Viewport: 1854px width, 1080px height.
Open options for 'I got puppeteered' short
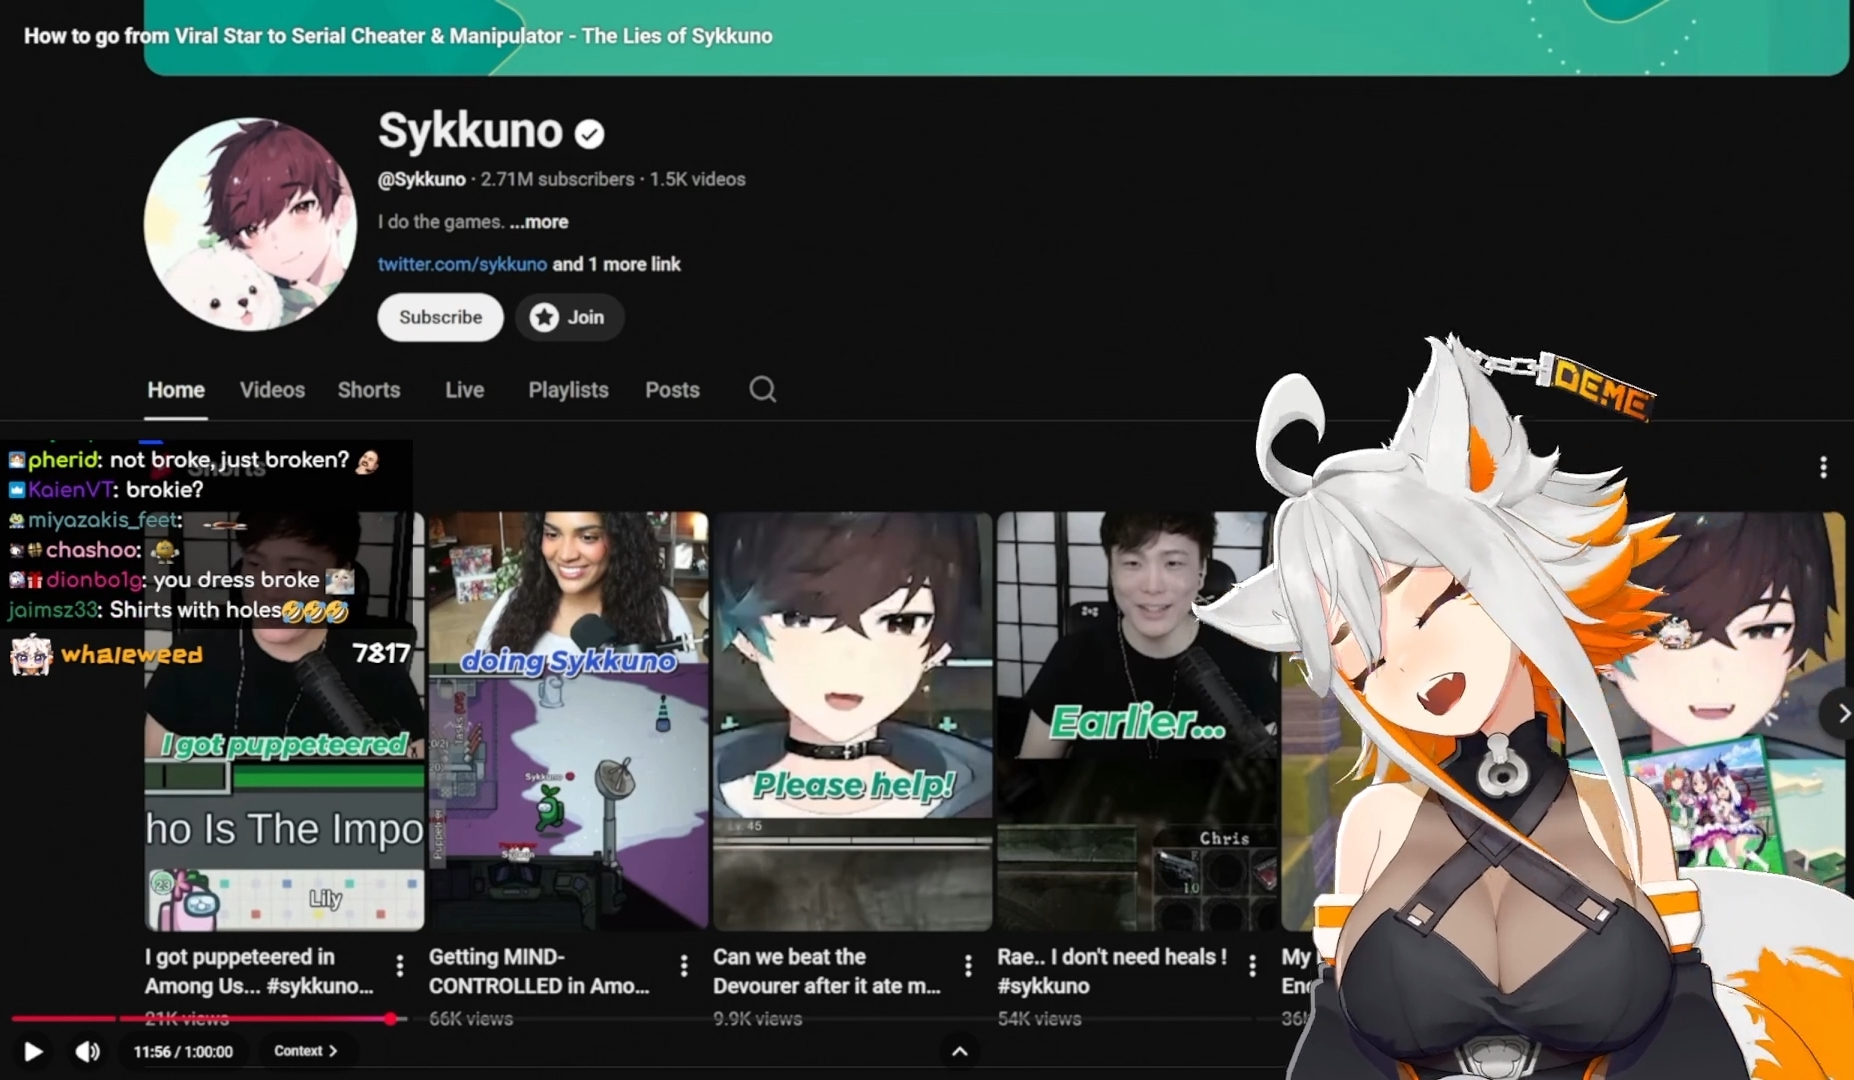coord(400,965)
